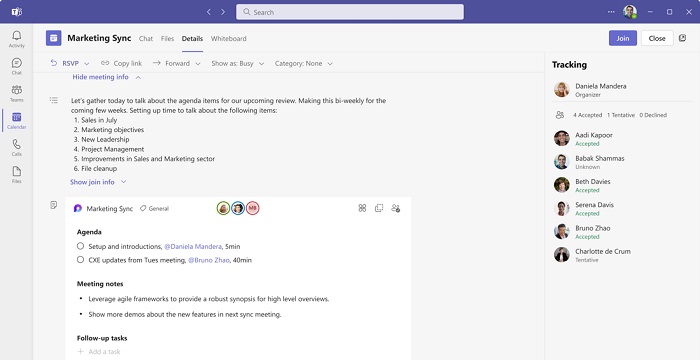
Task: Click the 0 Declined count
Action: 653,115
